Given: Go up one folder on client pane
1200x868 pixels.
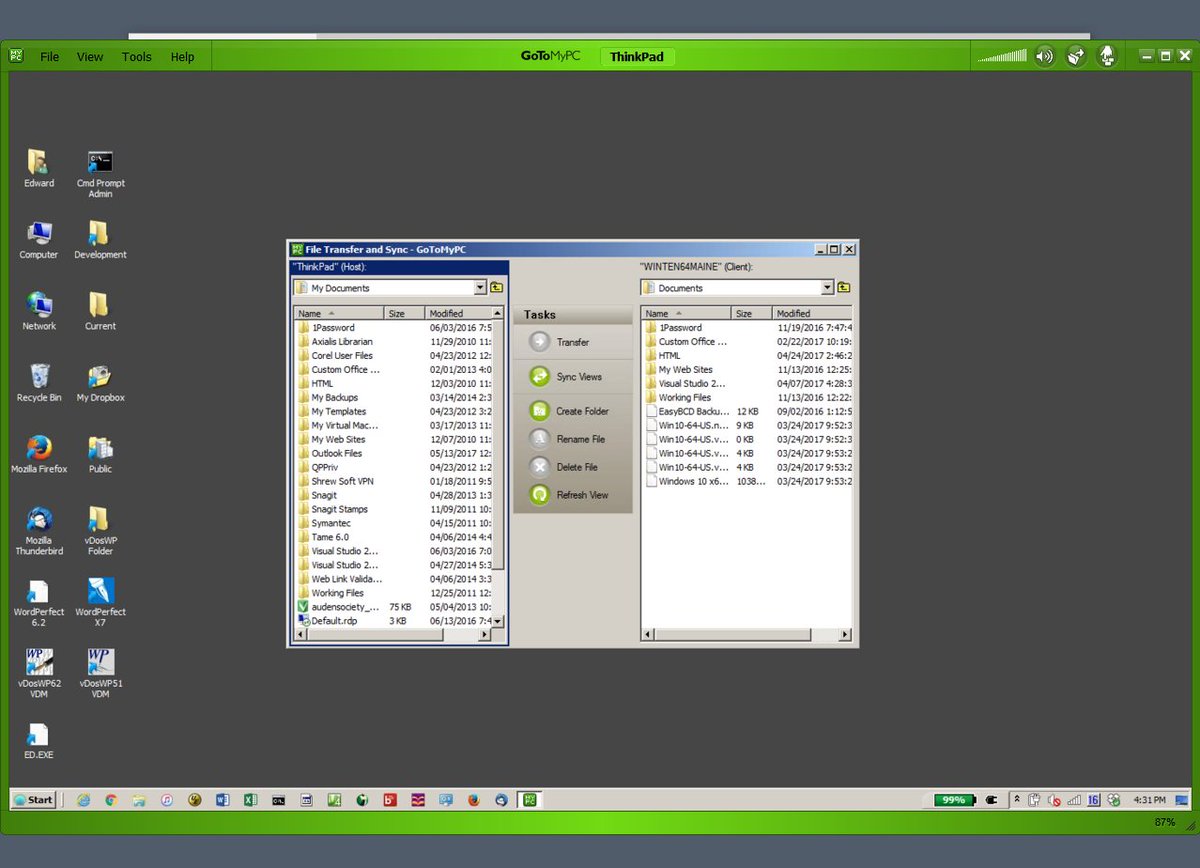Looking at the screenshot, I should pyautogui.click(x=844, y=288).
